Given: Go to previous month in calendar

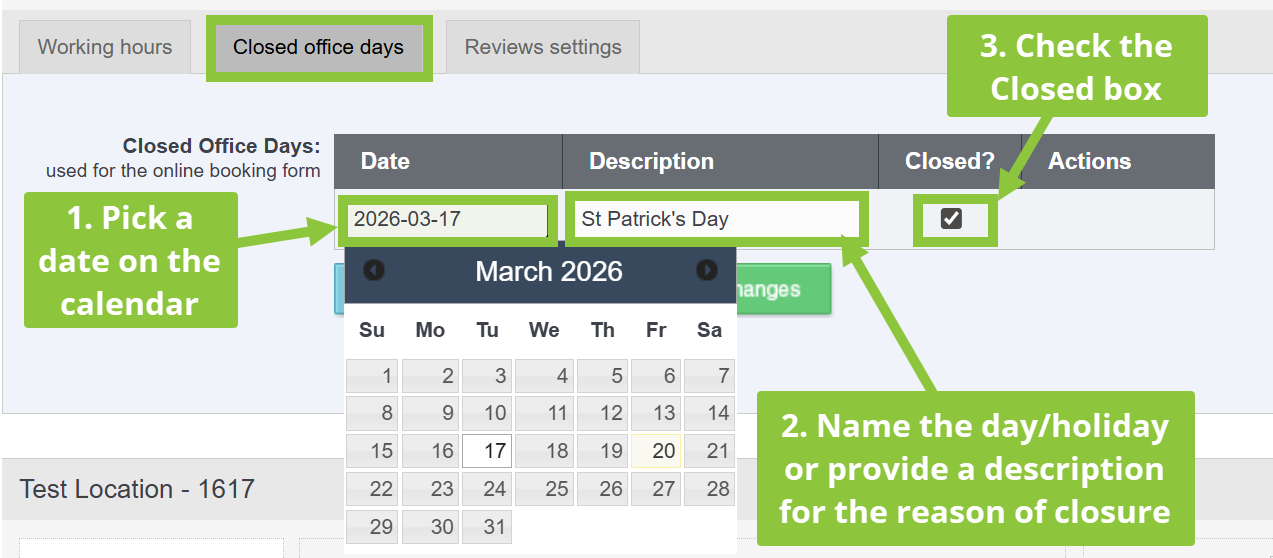Looking at the screenshot, I should click(x=374, y=270).
